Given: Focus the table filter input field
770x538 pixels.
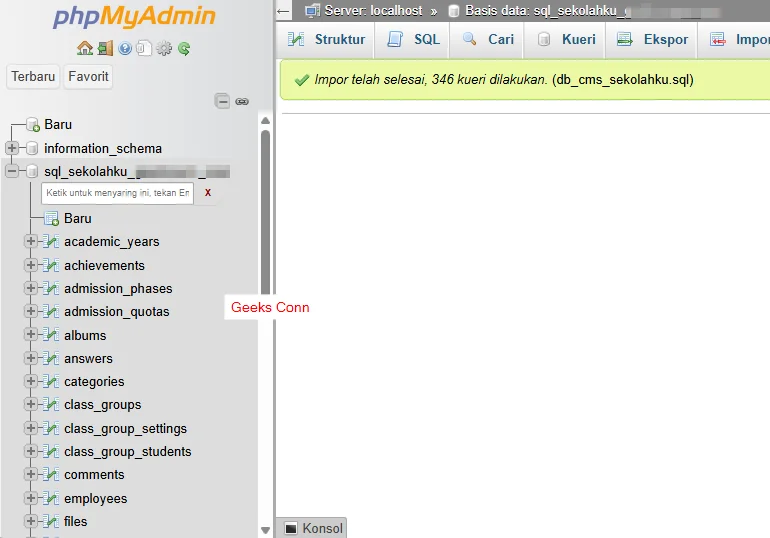Looking at the screenshot, I should 117,193.
